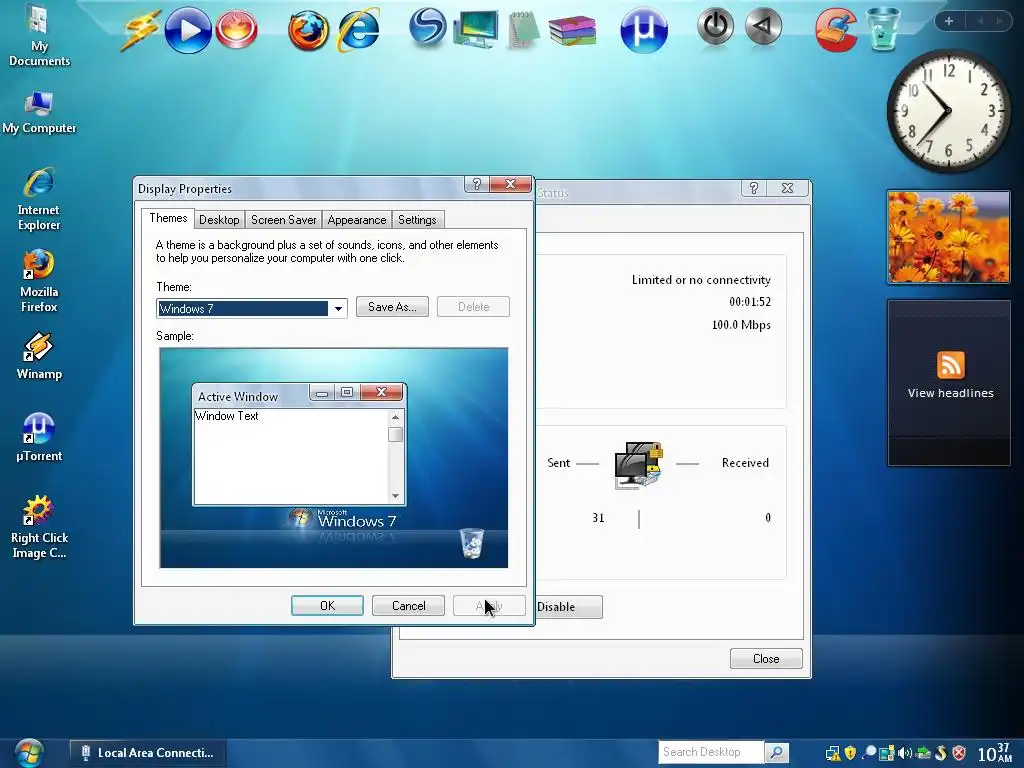Viewport: 1024px width, 768px height.
Task: Click the "Limited or no connectivity" status text
Action: [x=701, y=280]
